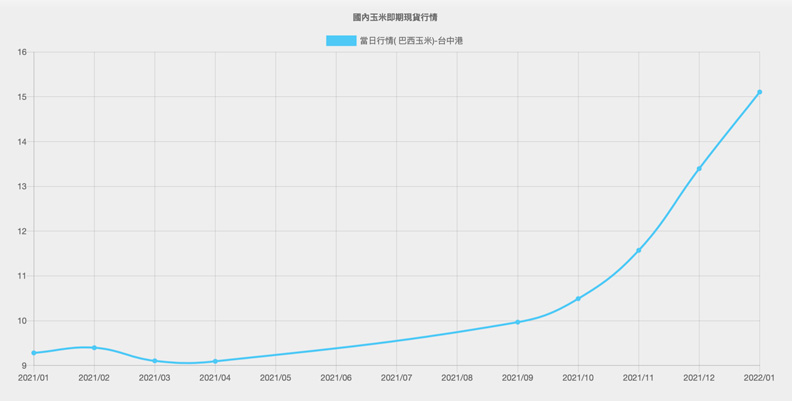Click the 2021/08 x-axis label
The width and height of the screenshot is (792, 401).
point(457,378)
